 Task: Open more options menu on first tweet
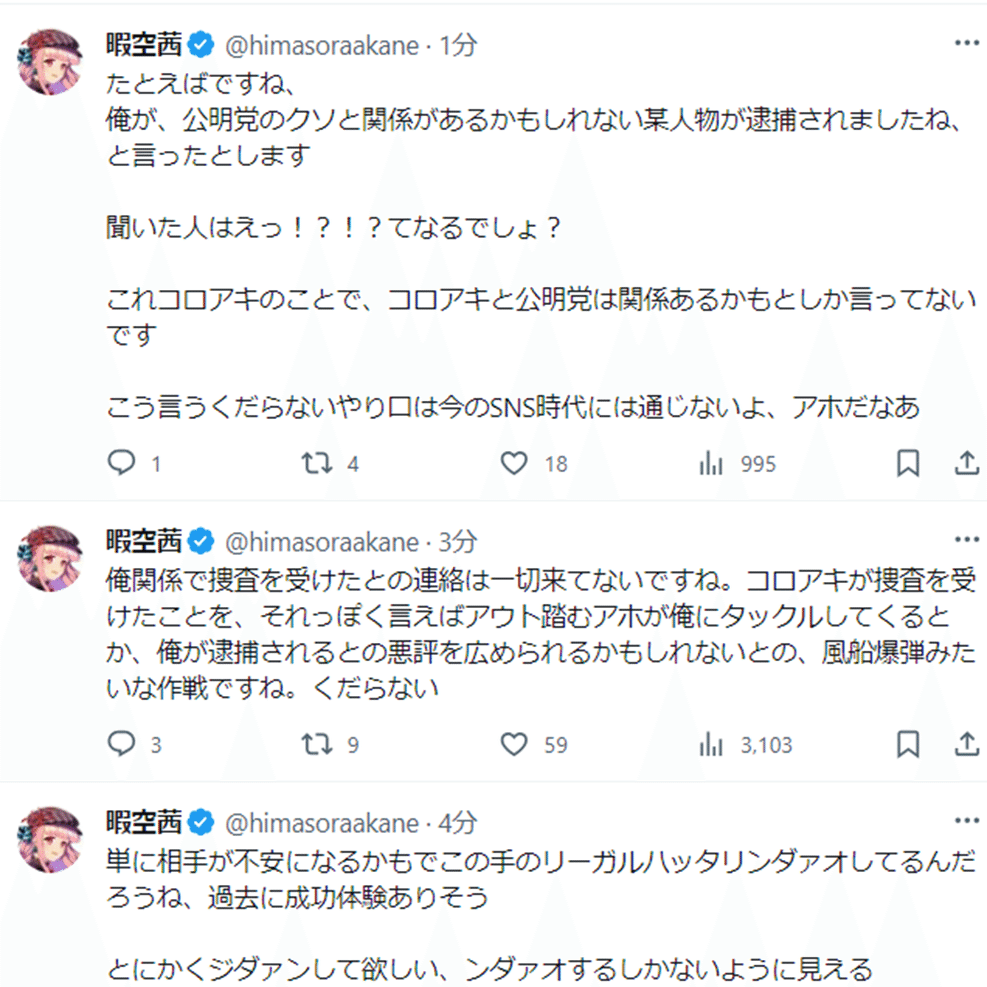point(966,44)
